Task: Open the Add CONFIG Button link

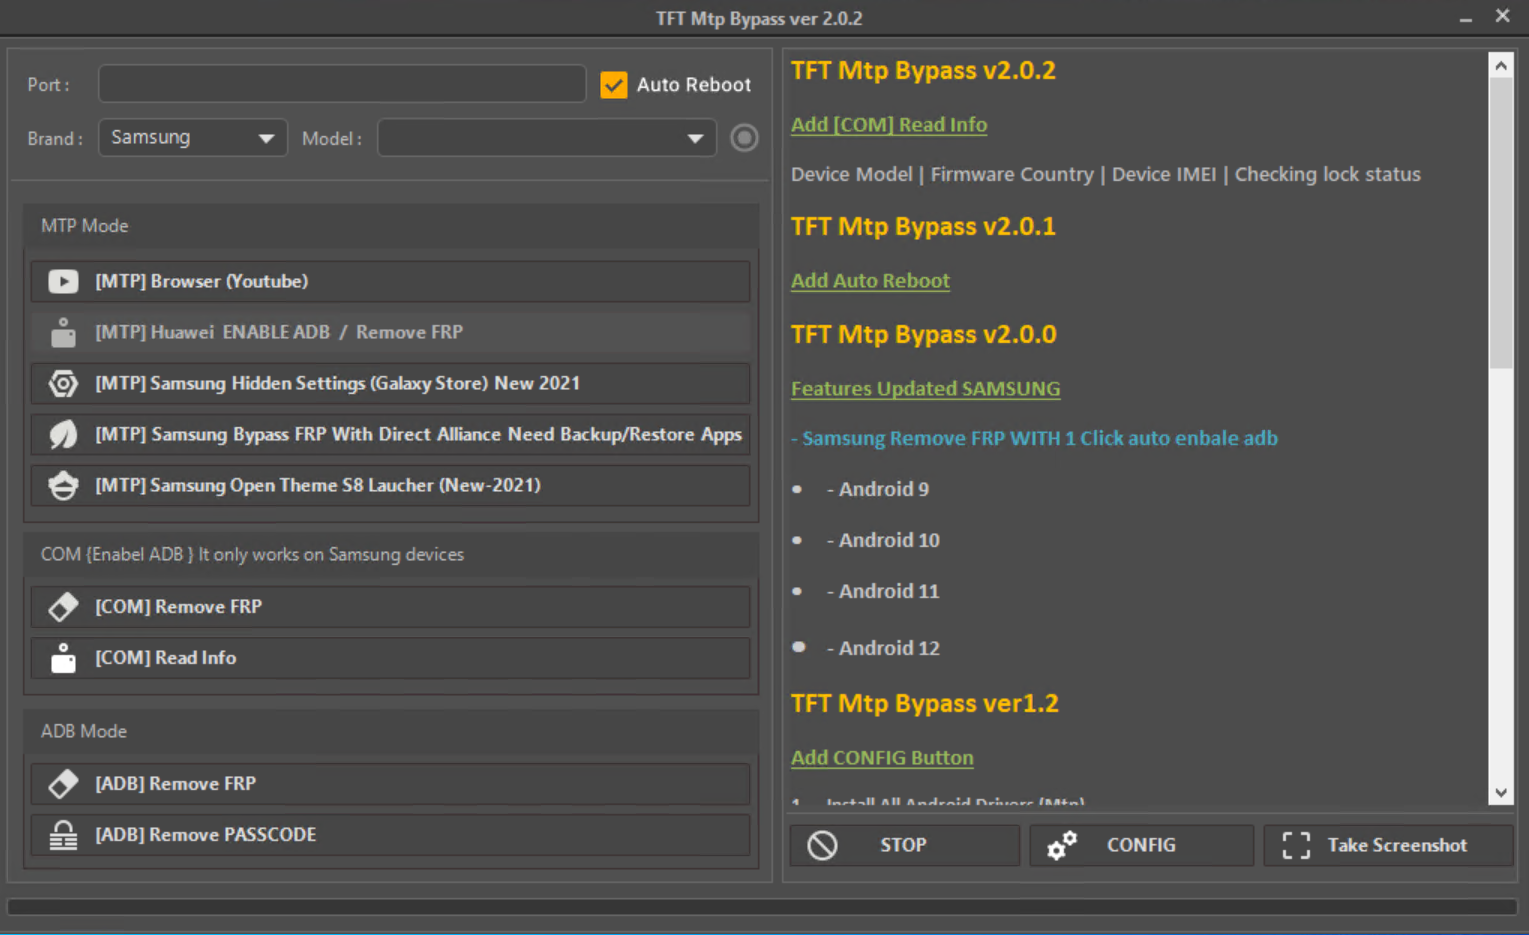Action: coord(882,758)
